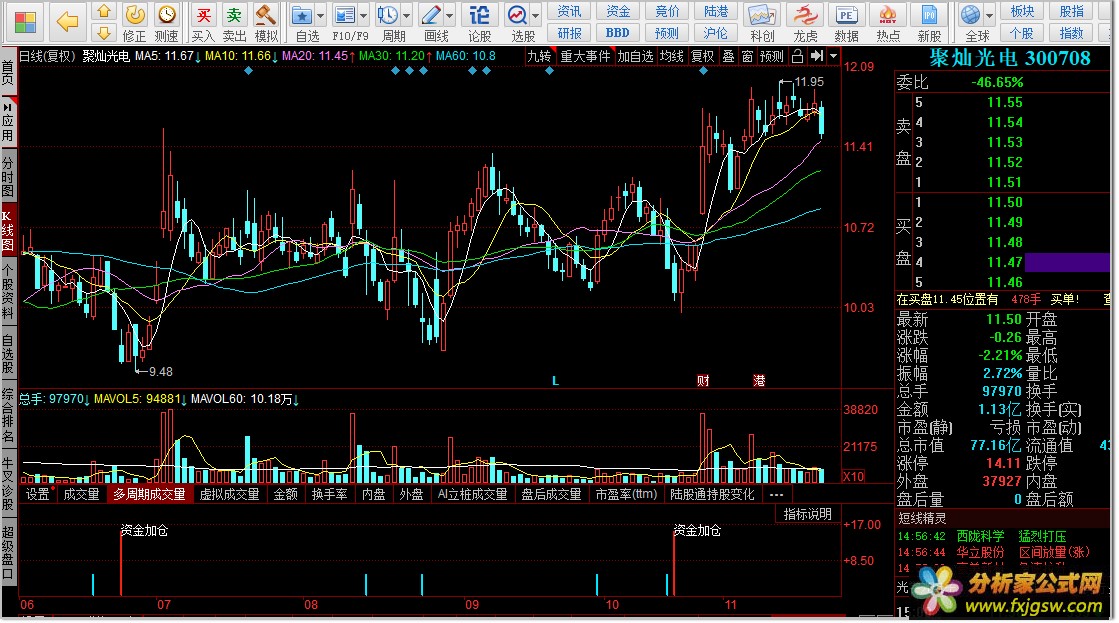
Task: Expand the 自选 dropdown arrow
Action: 320,15
